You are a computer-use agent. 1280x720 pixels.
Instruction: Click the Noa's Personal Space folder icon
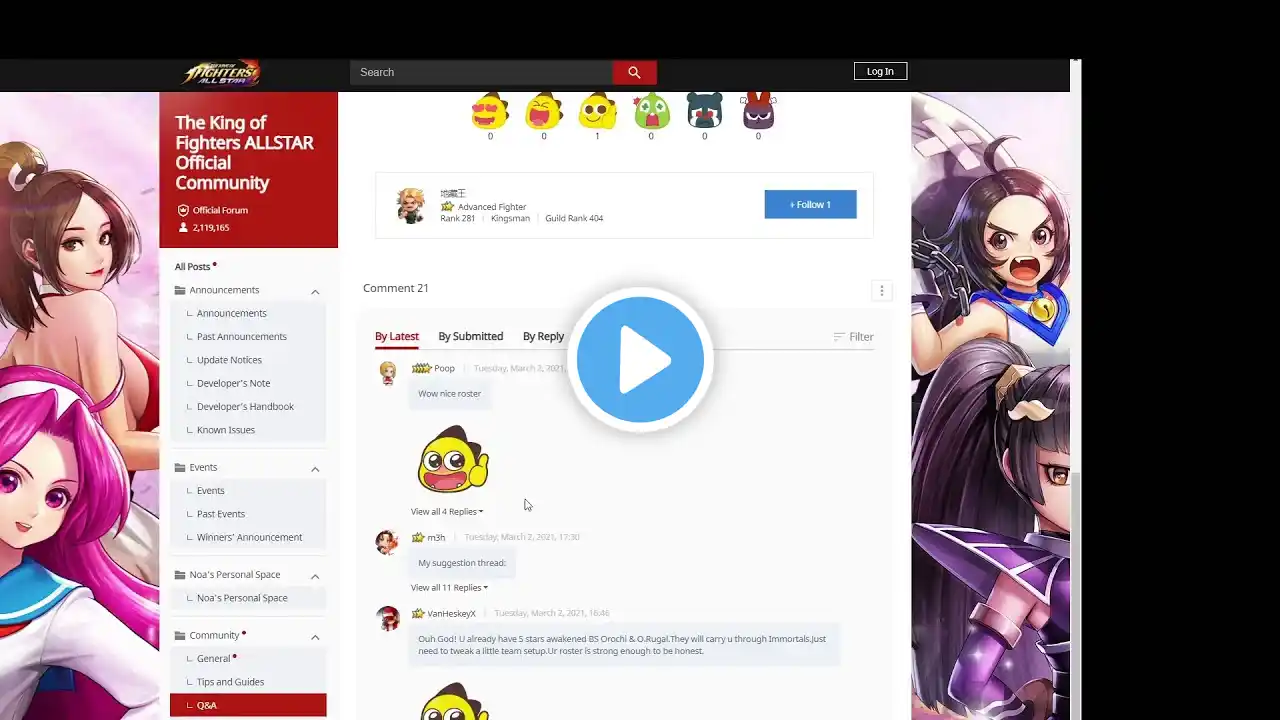[180, 575]
